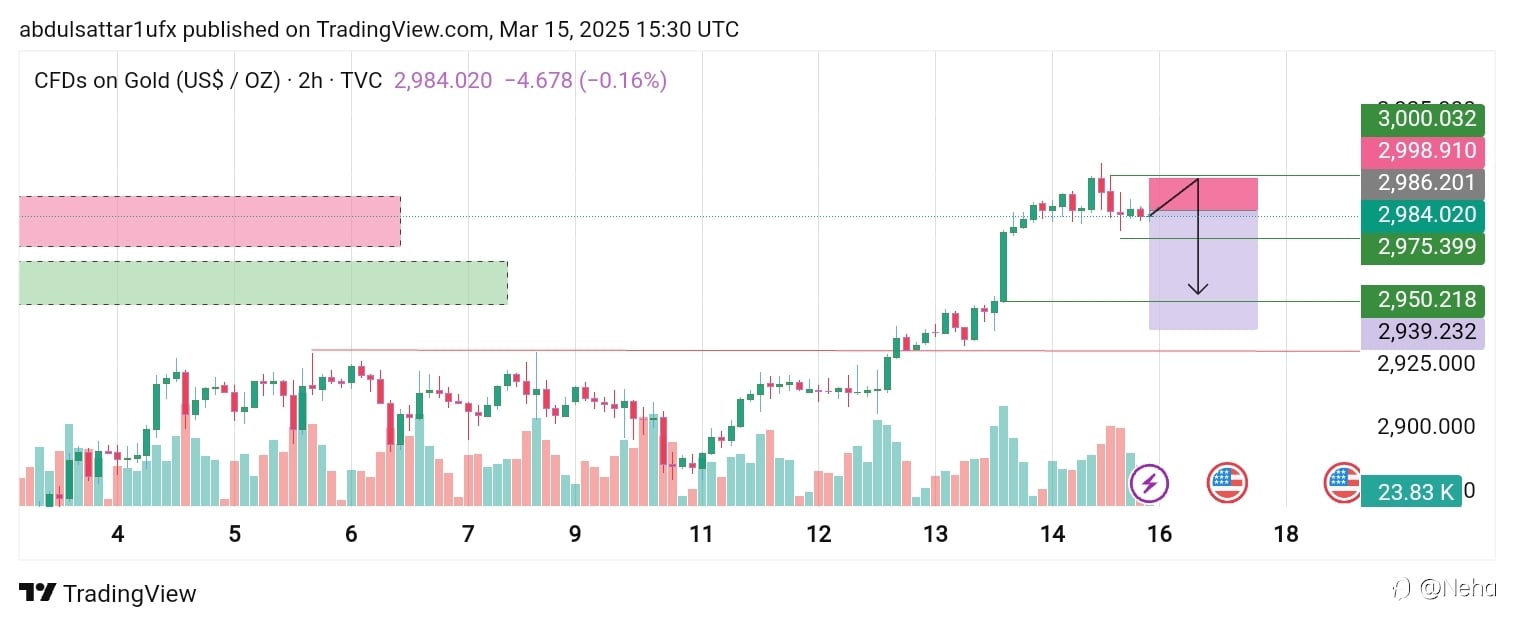1514x626 pixels.
Task: Select the 3,000.032 green price label
Action: coord(1423,120)
